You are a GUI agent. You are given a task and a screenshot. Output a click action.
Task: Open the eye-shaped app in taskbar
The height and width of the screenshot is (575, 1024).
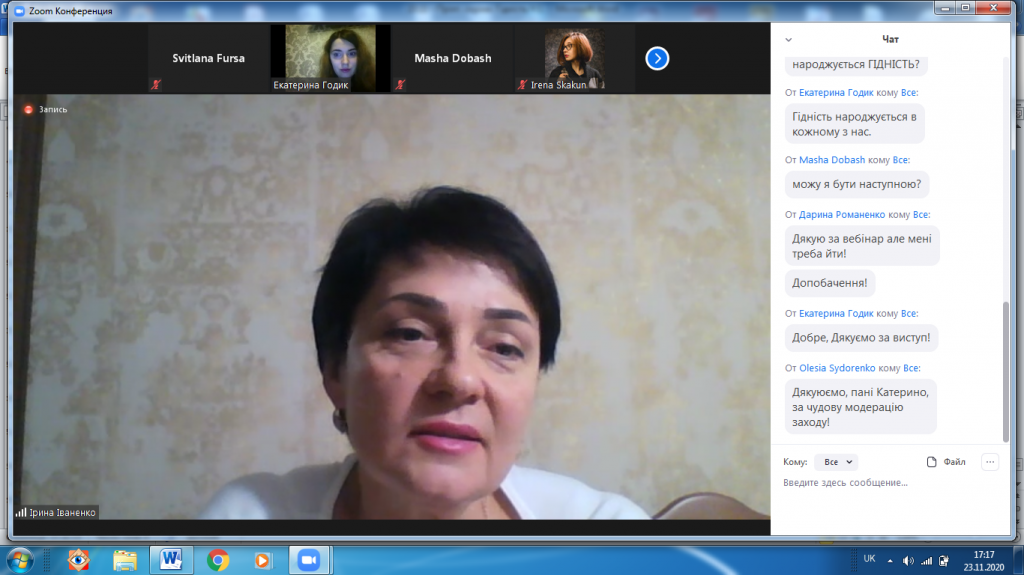click(78, 561)
